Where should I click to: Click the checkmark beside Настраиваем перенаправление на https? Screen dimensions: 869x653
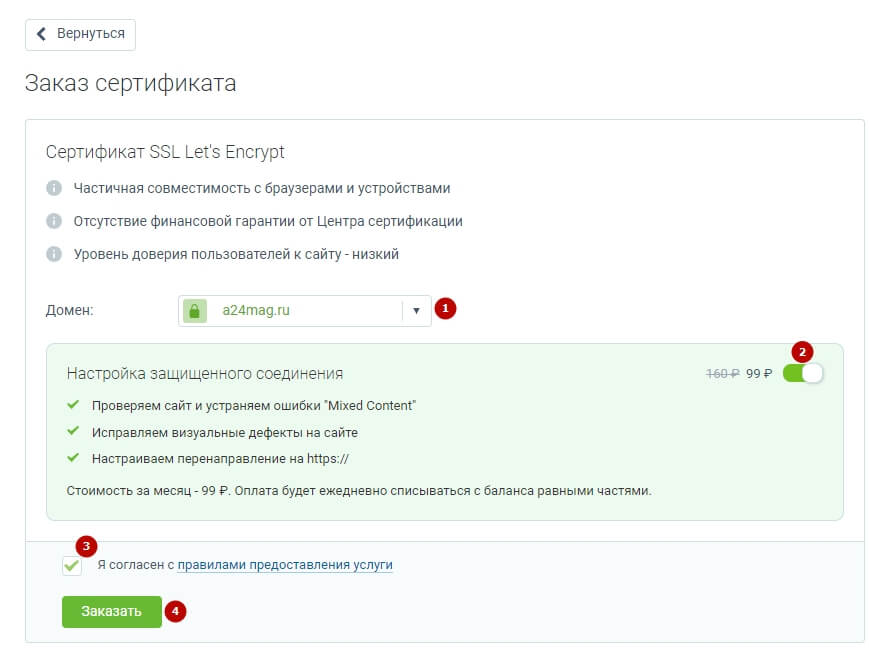tap(73, 458)
